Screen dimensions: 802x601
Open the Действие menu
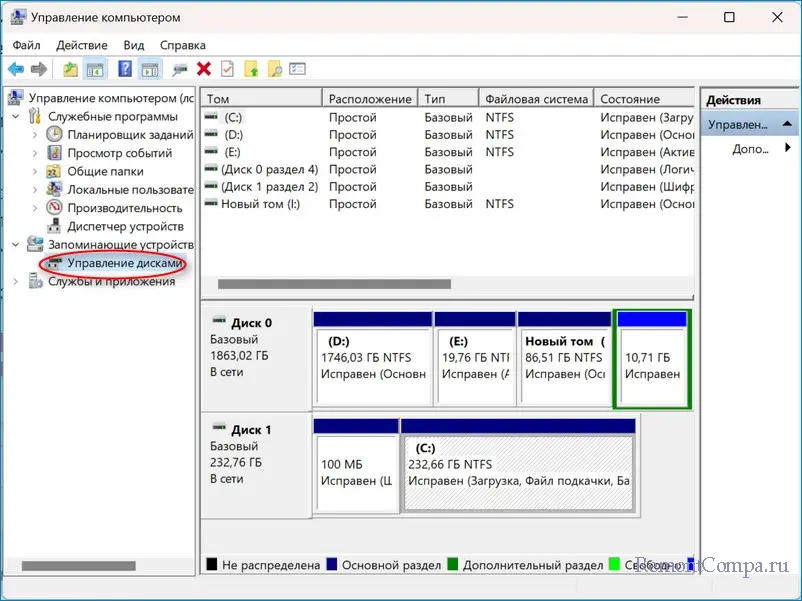[81, 45]
